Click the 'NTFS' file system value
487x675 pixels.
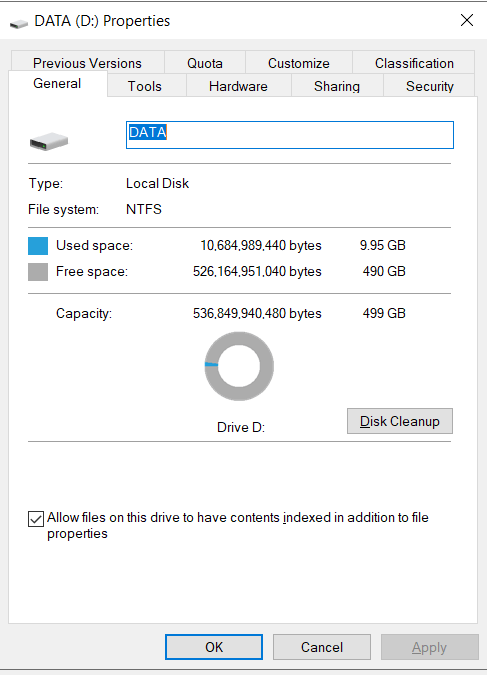click(x=144, y=209)
